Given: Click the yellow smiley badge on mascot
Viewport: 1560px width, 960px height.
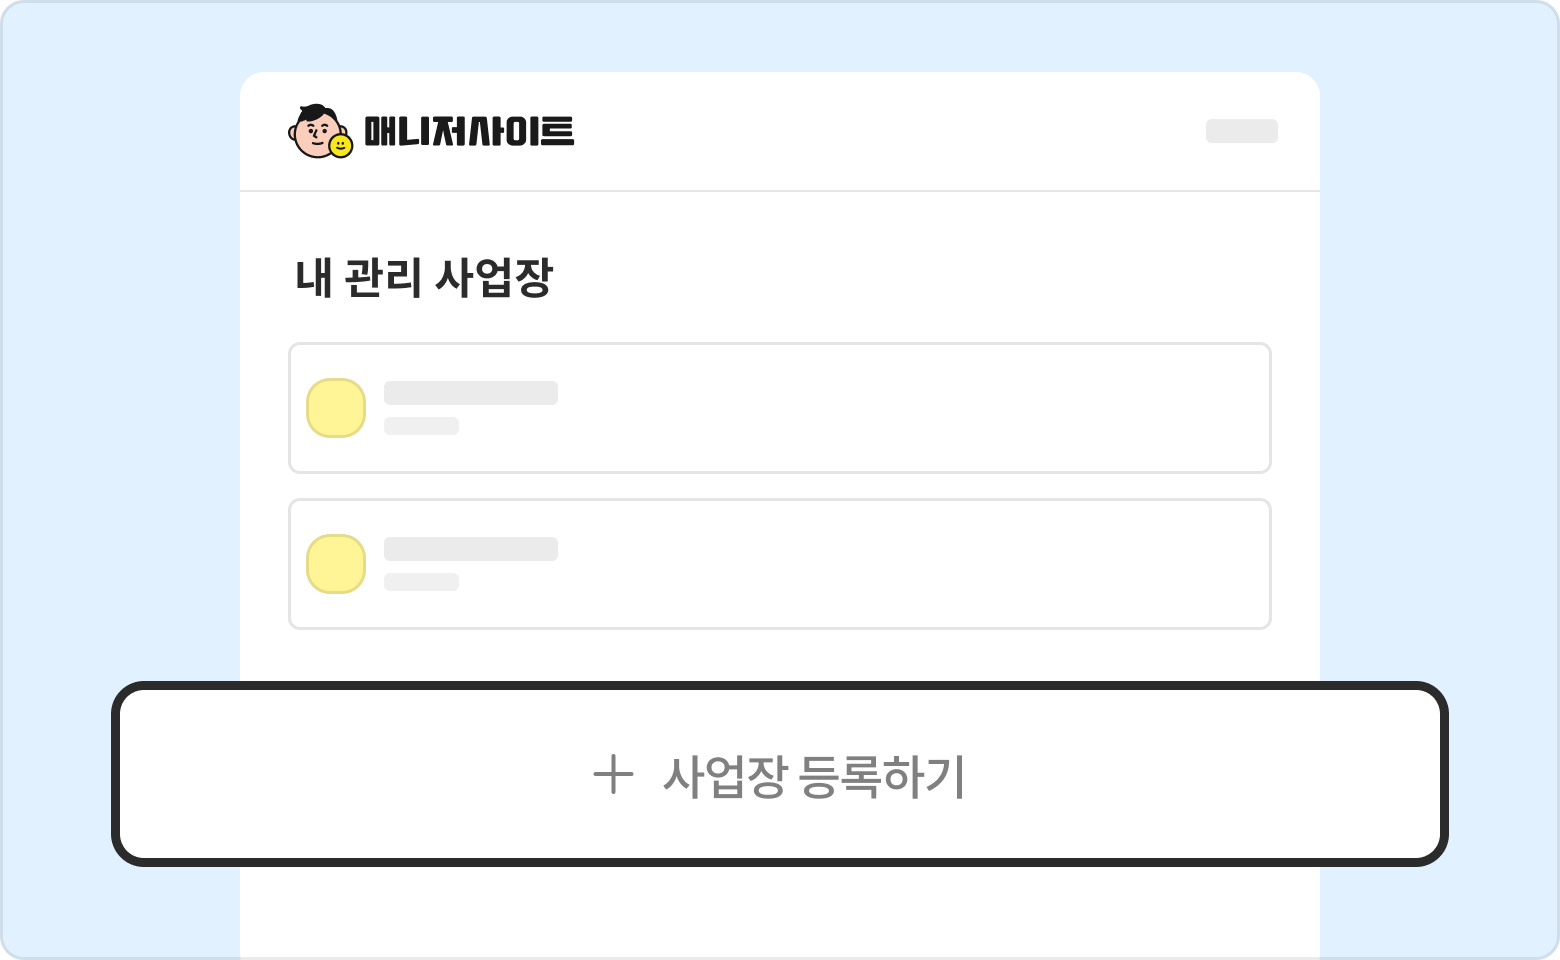Looking at the screenshot, I should coord(341,147).
